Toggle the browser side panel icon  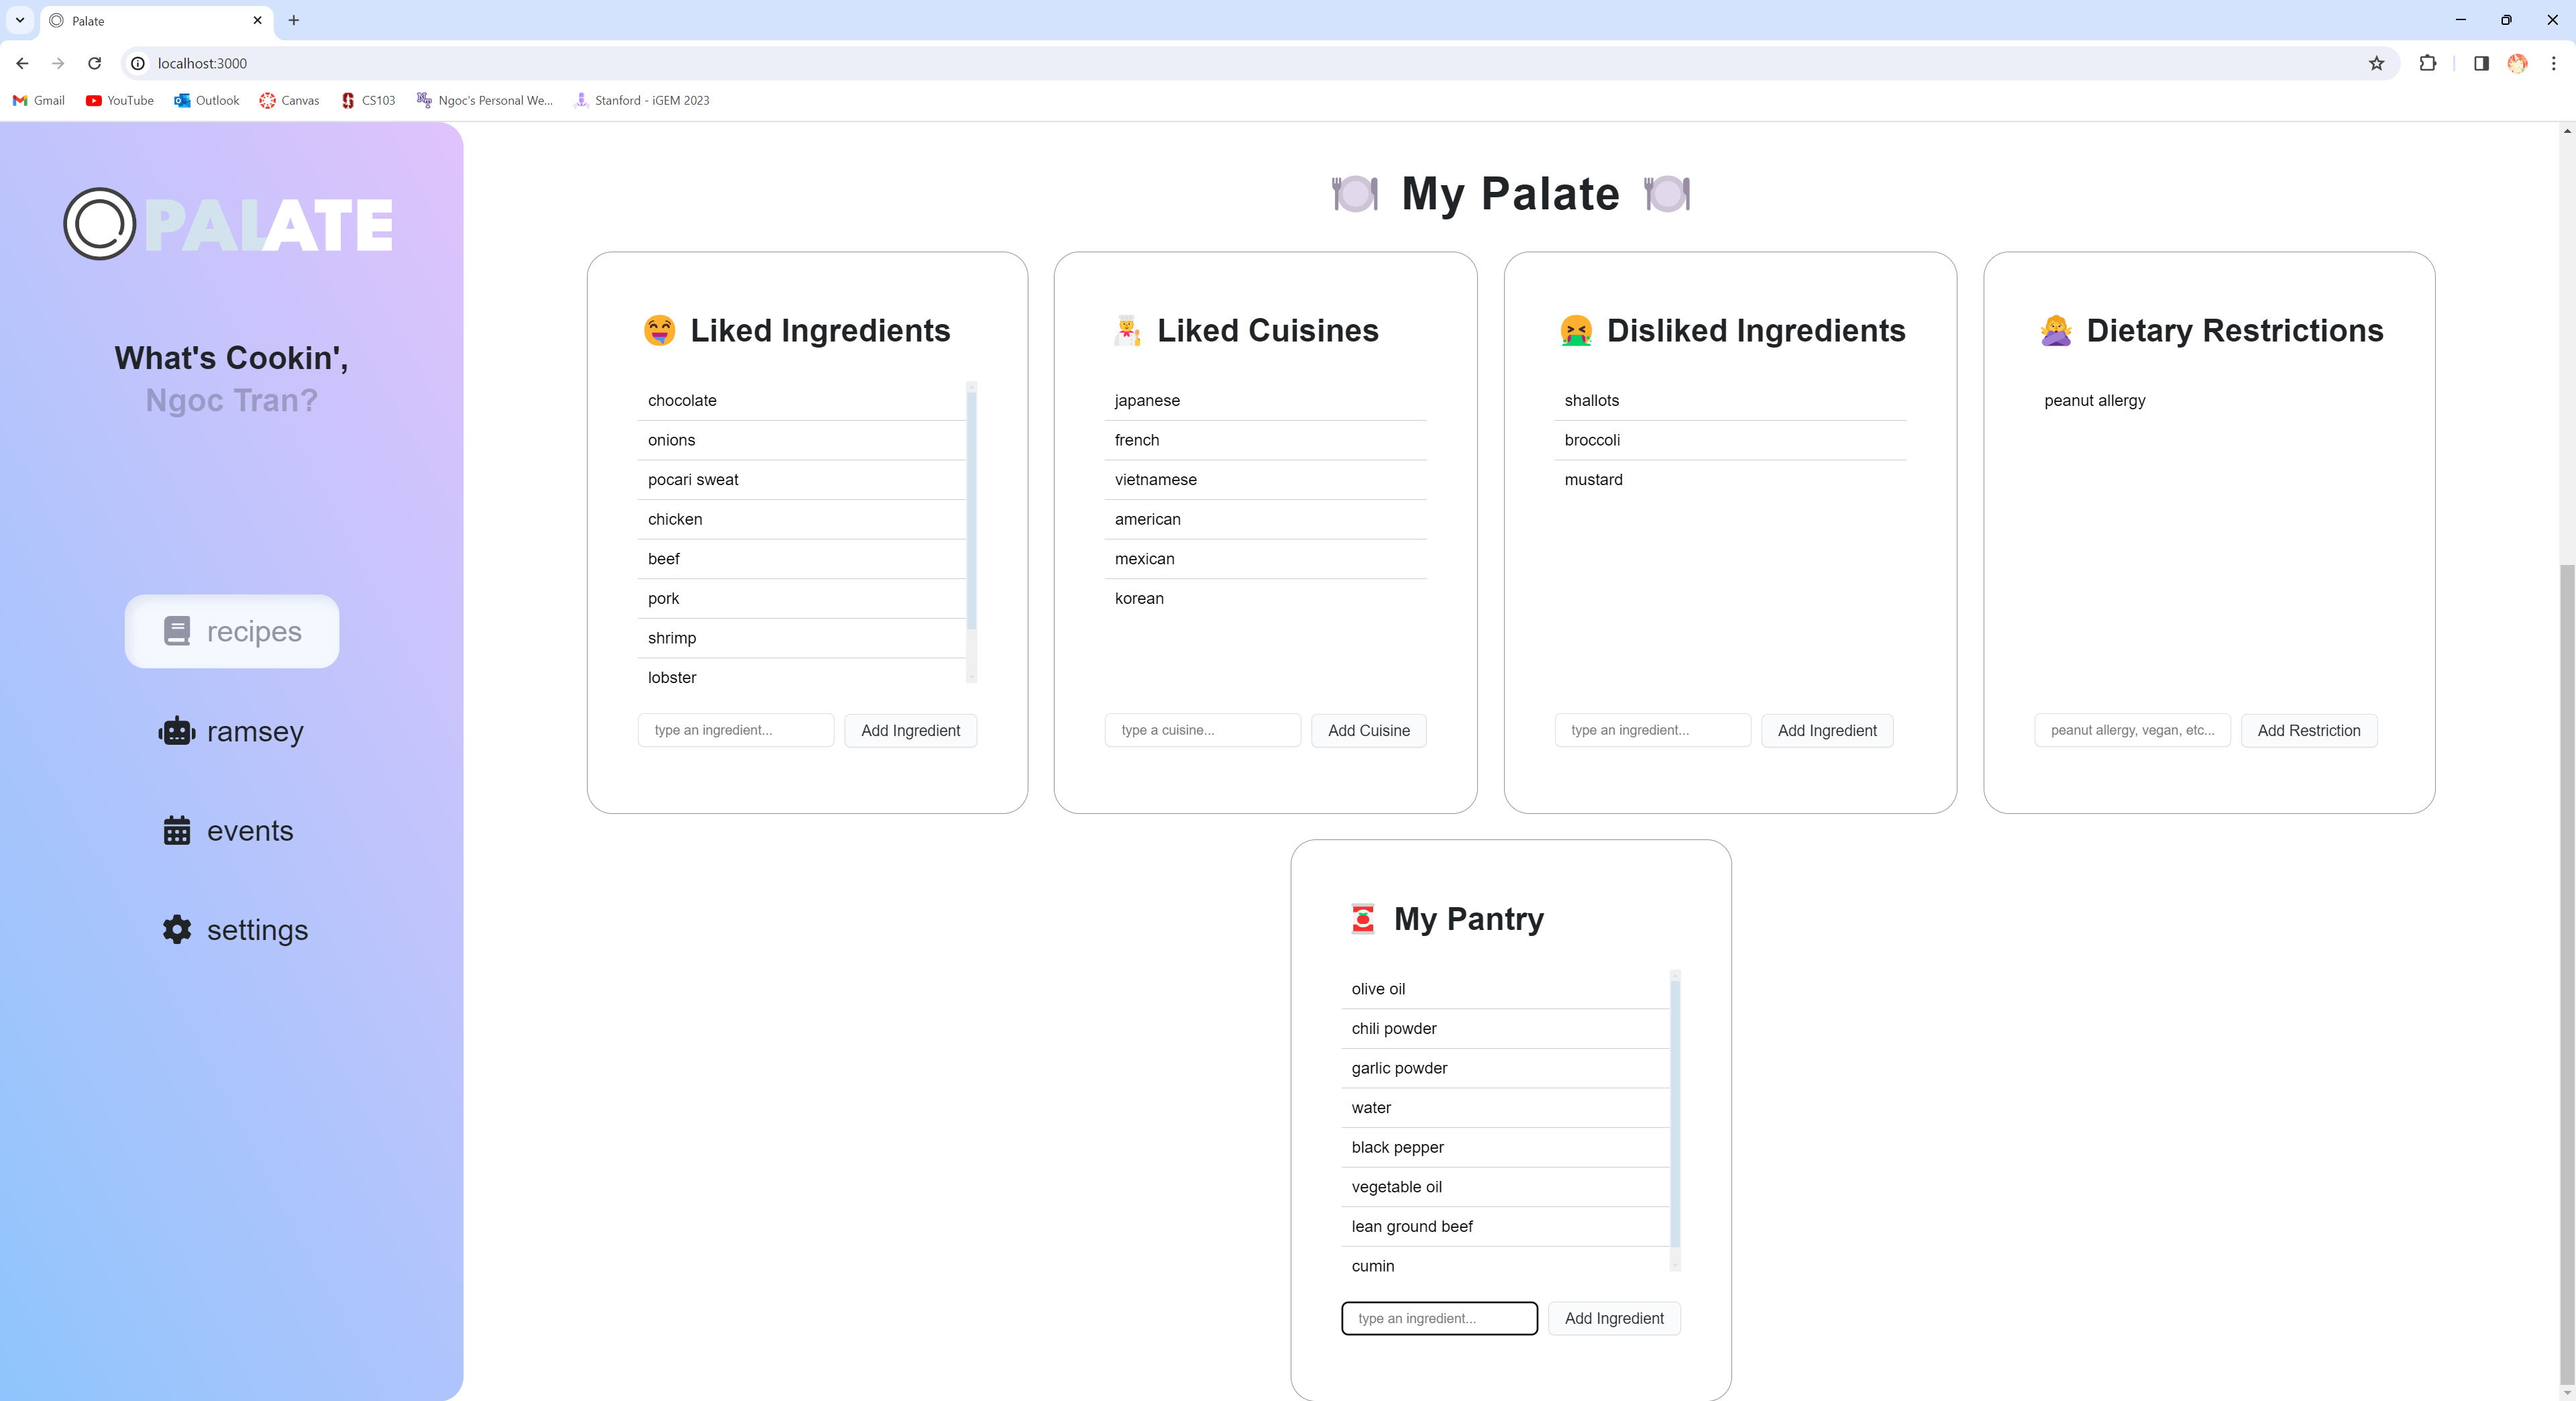(2481, 63)
